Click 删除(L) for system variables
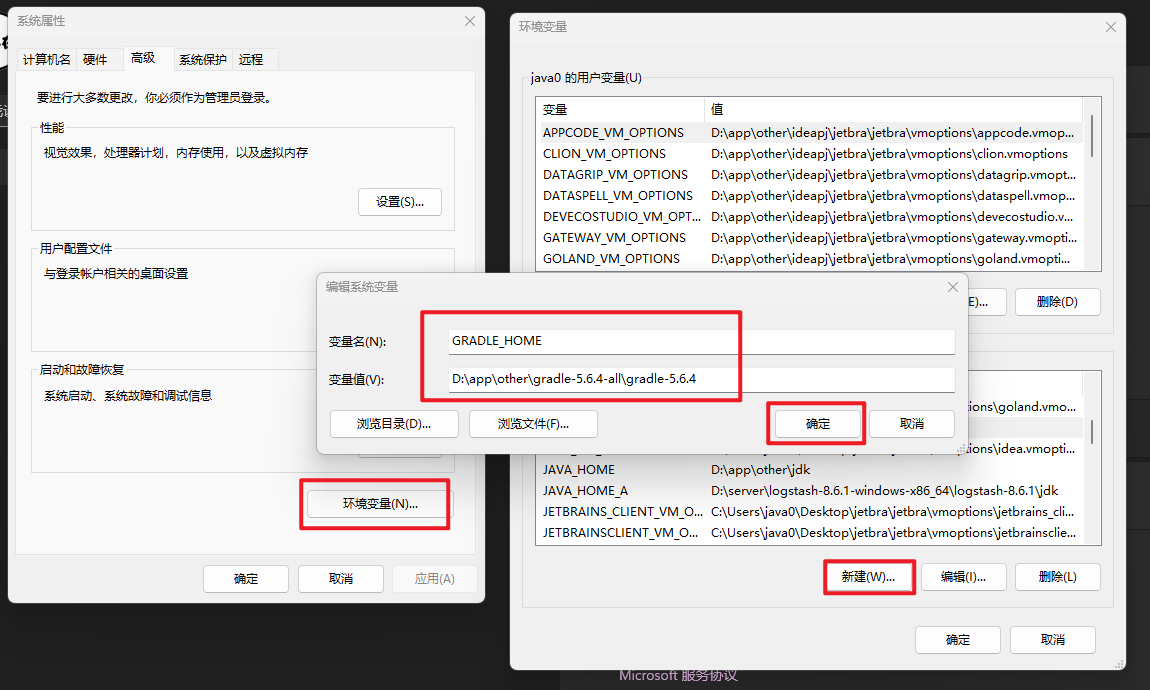Viewport: 1150px width, 690px height. 1057,577
